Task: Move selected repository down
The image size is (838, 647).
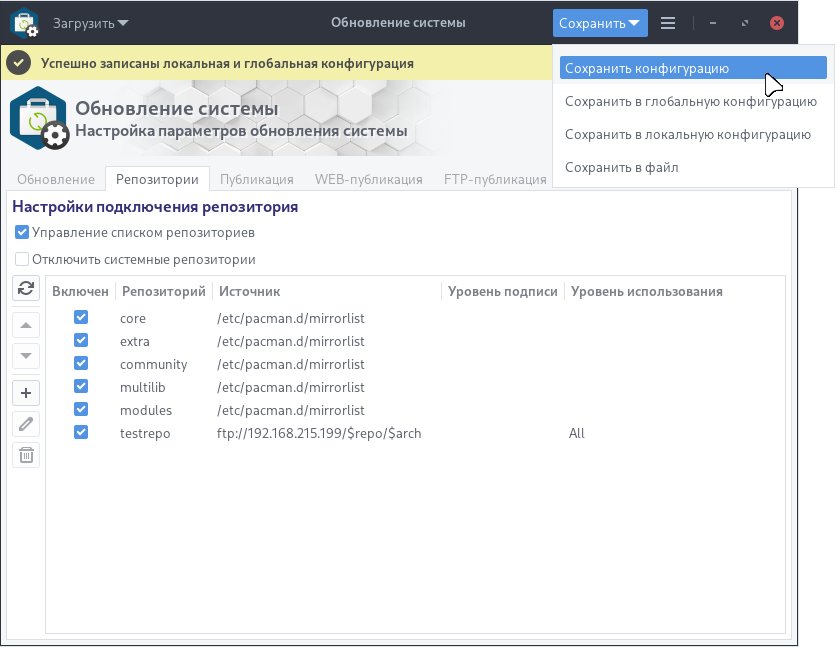Action: [x=25, y=355]
